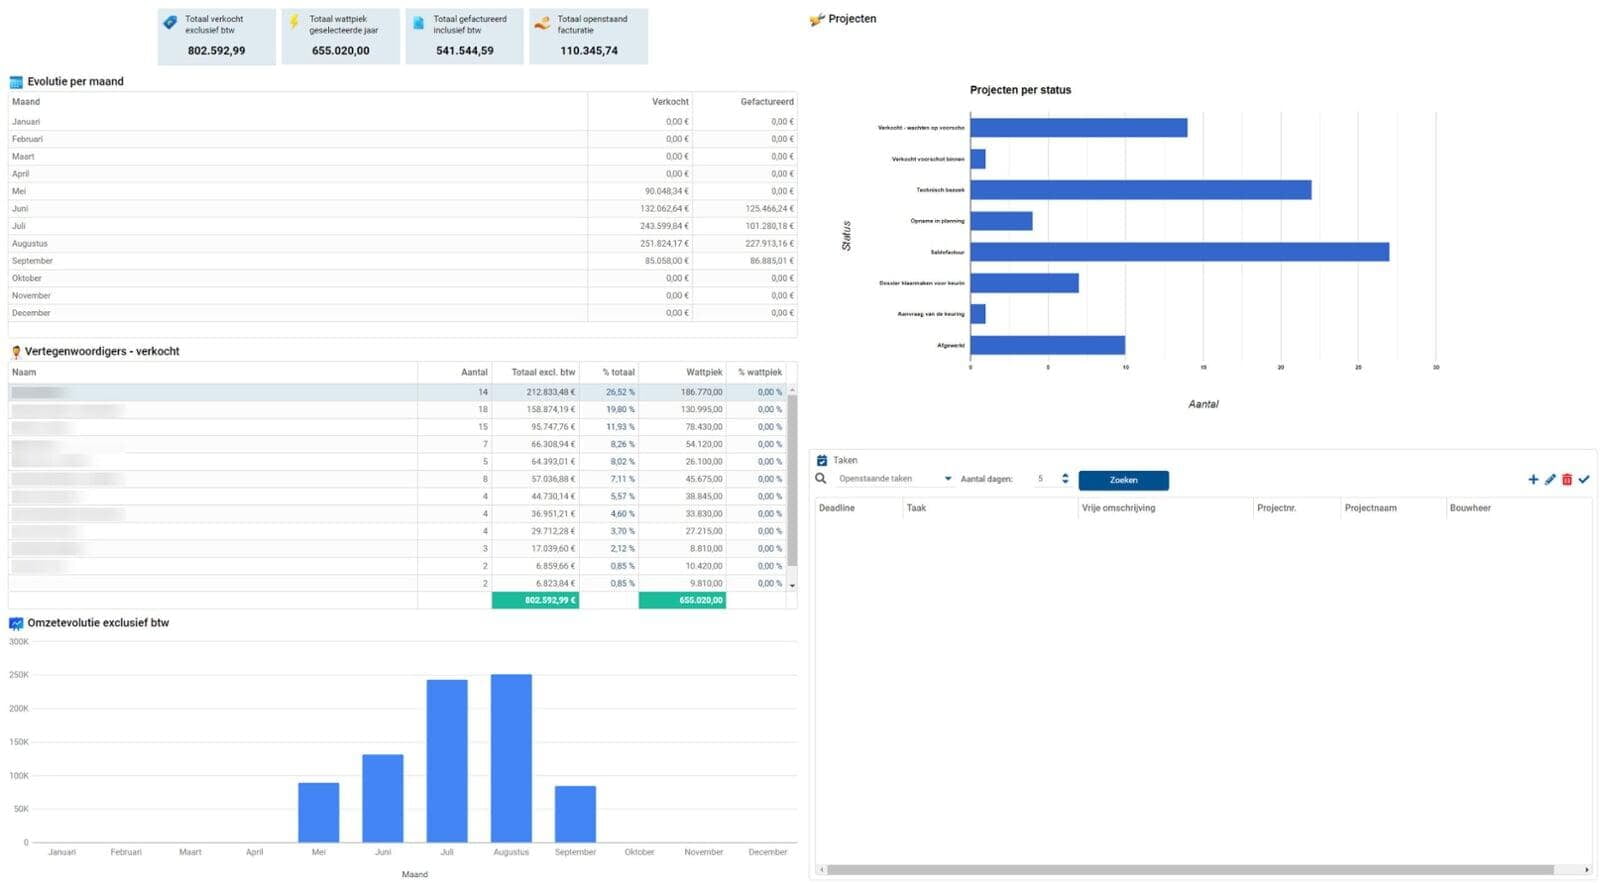Image resolution: width=1600 pixels, height=883 pixels.
Task: Click the Technisch bezoek bar in chart
Action: click(x=1140, y=190)
